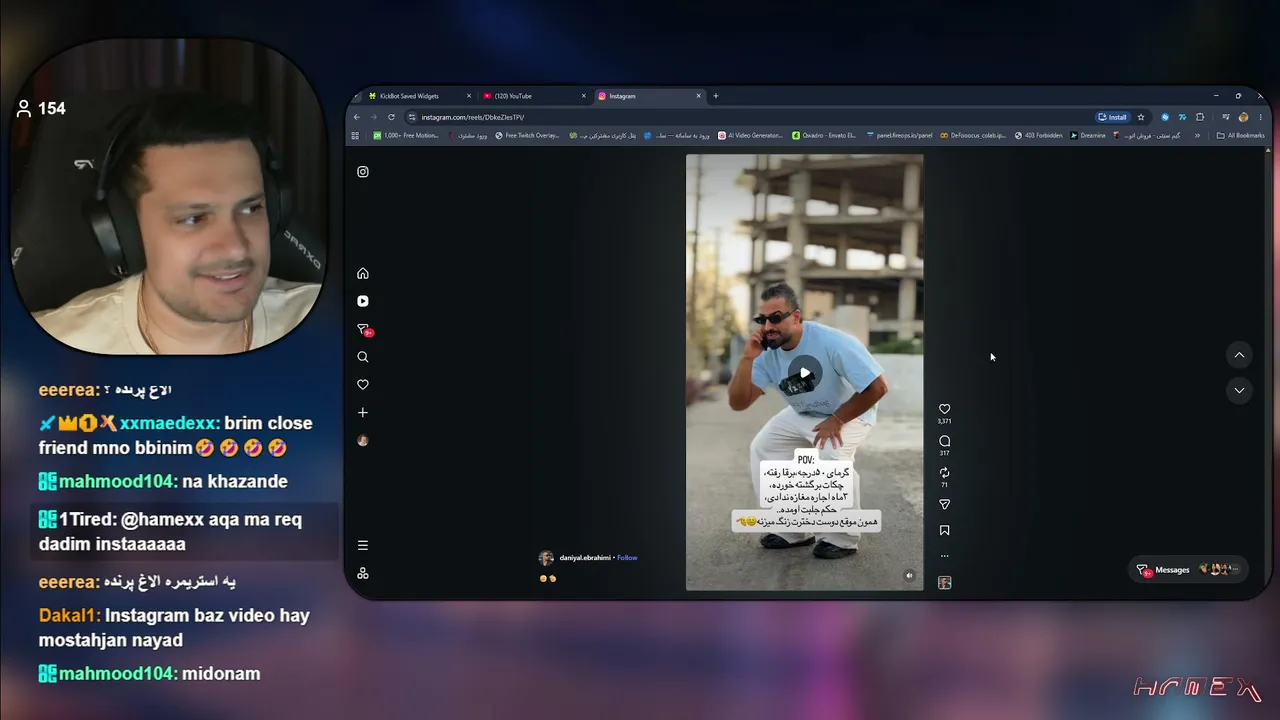Open the Chrome profile avatar
Image resolution: width=1280 pixels, height=720 pixels.
[x=1244, y=117]
